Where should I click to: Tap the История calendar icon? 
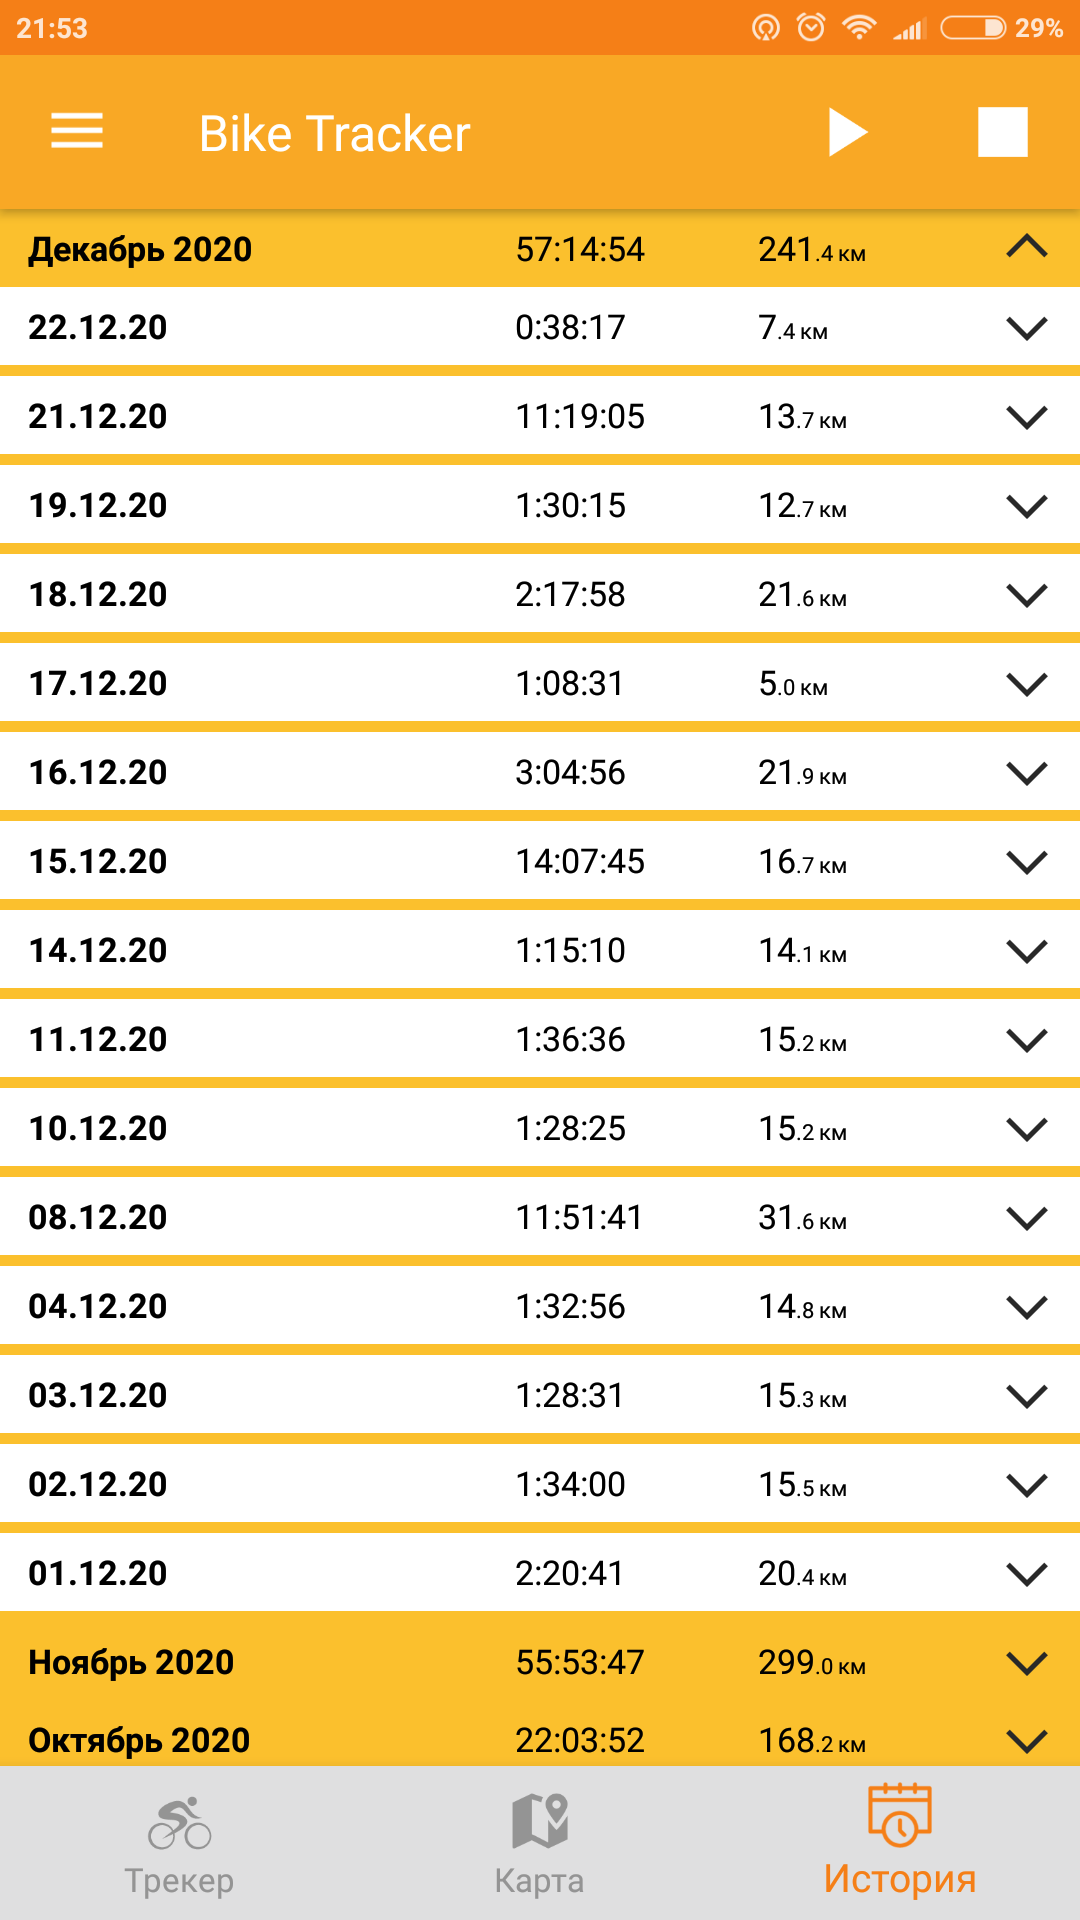click(x=899, y=1814)
